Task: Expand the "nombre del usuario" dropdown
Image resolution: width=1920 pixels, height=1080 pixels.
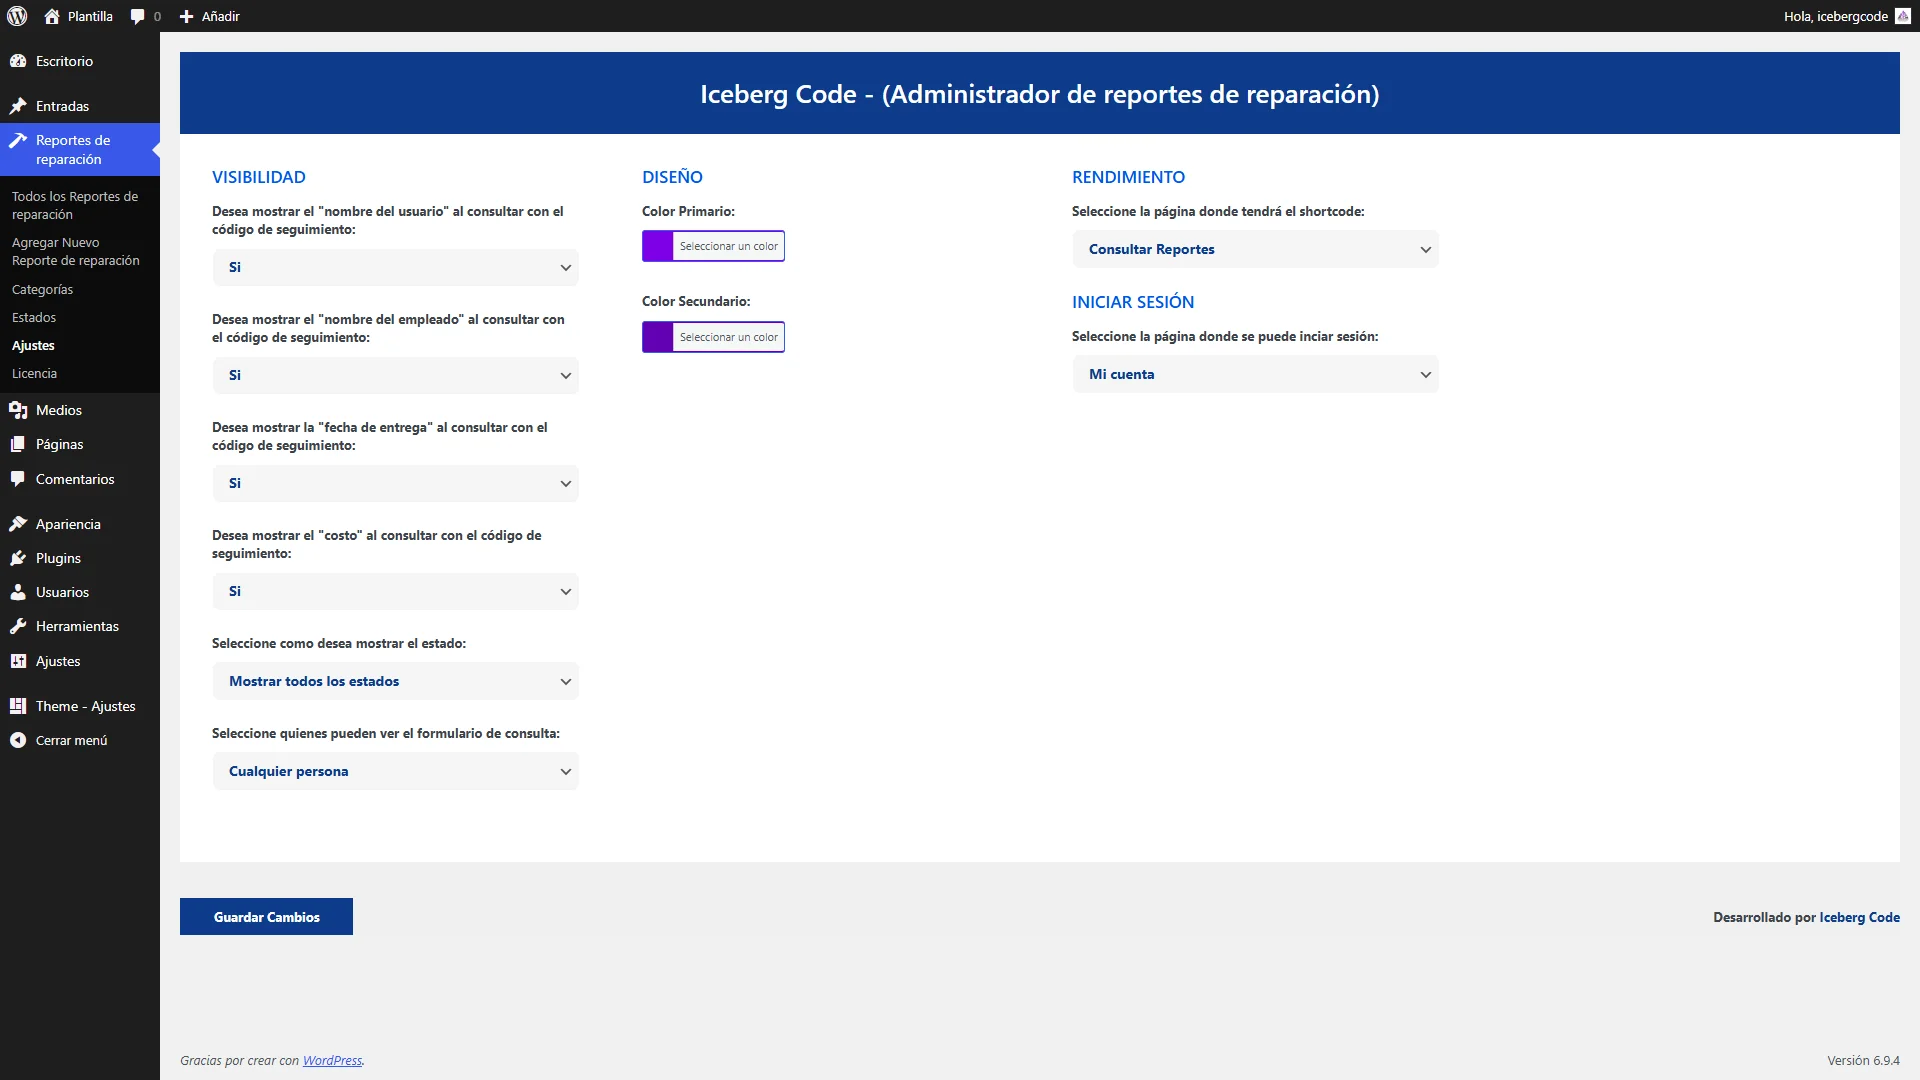Action: coord(395,267)
